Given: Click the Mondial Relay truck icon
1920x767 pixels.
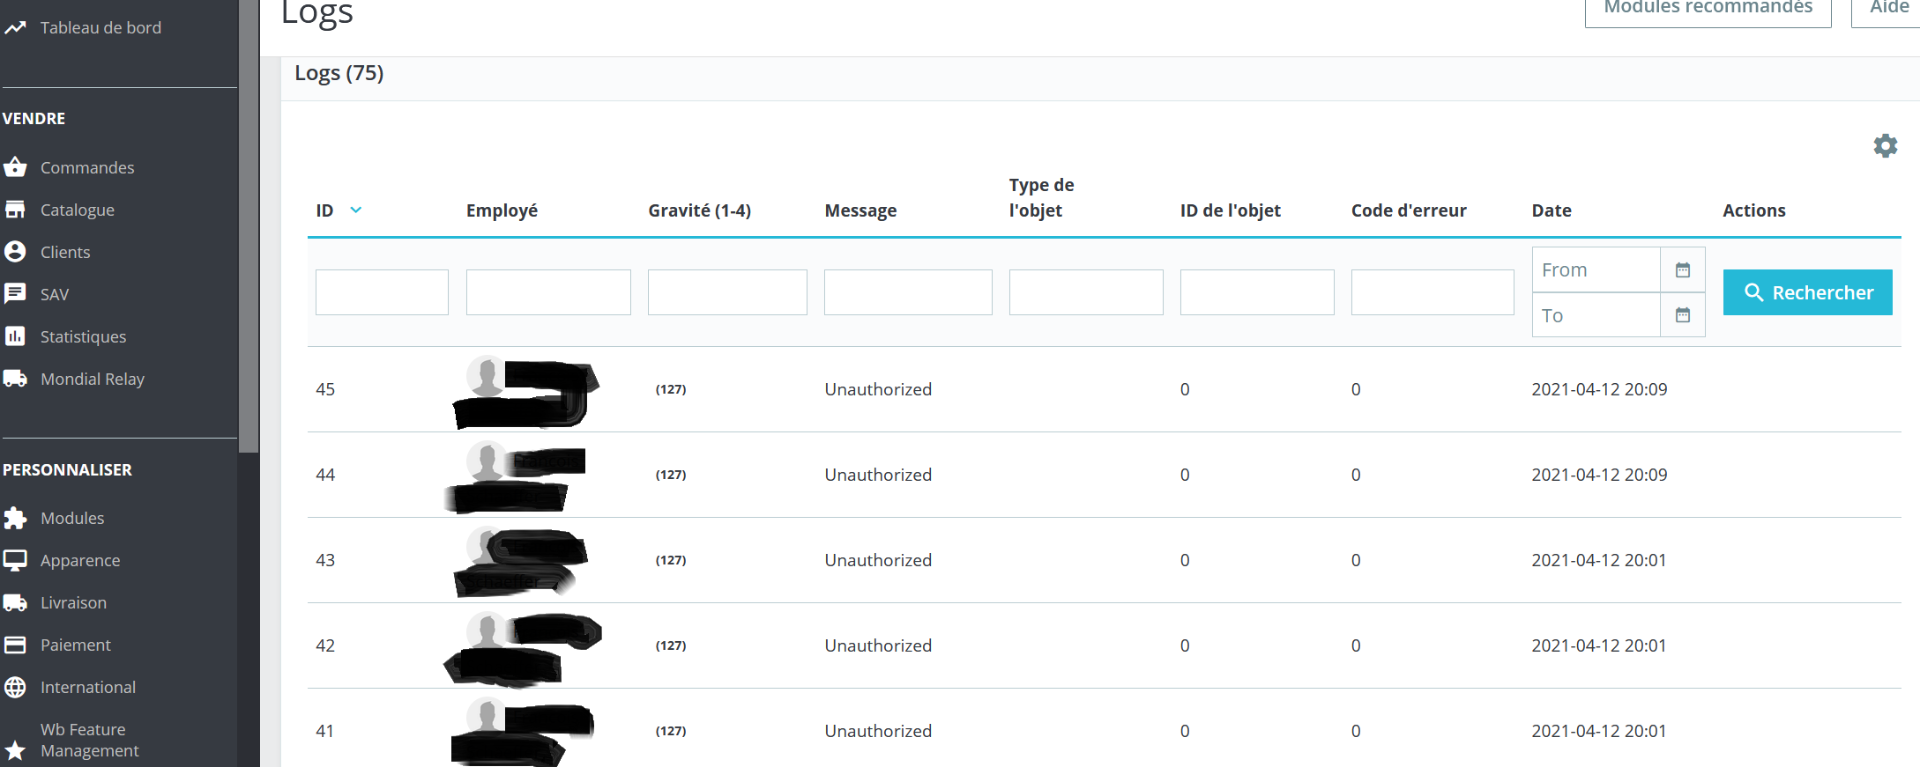Looking at the screenshot, I should 15,378.
